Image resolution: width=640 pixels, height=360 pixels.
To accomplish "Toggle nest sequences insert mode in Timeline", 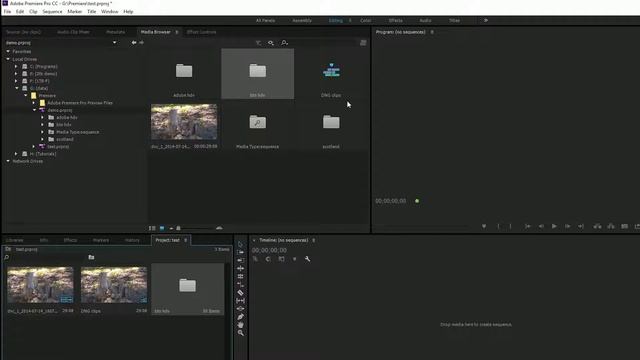I will pos(255,259).
